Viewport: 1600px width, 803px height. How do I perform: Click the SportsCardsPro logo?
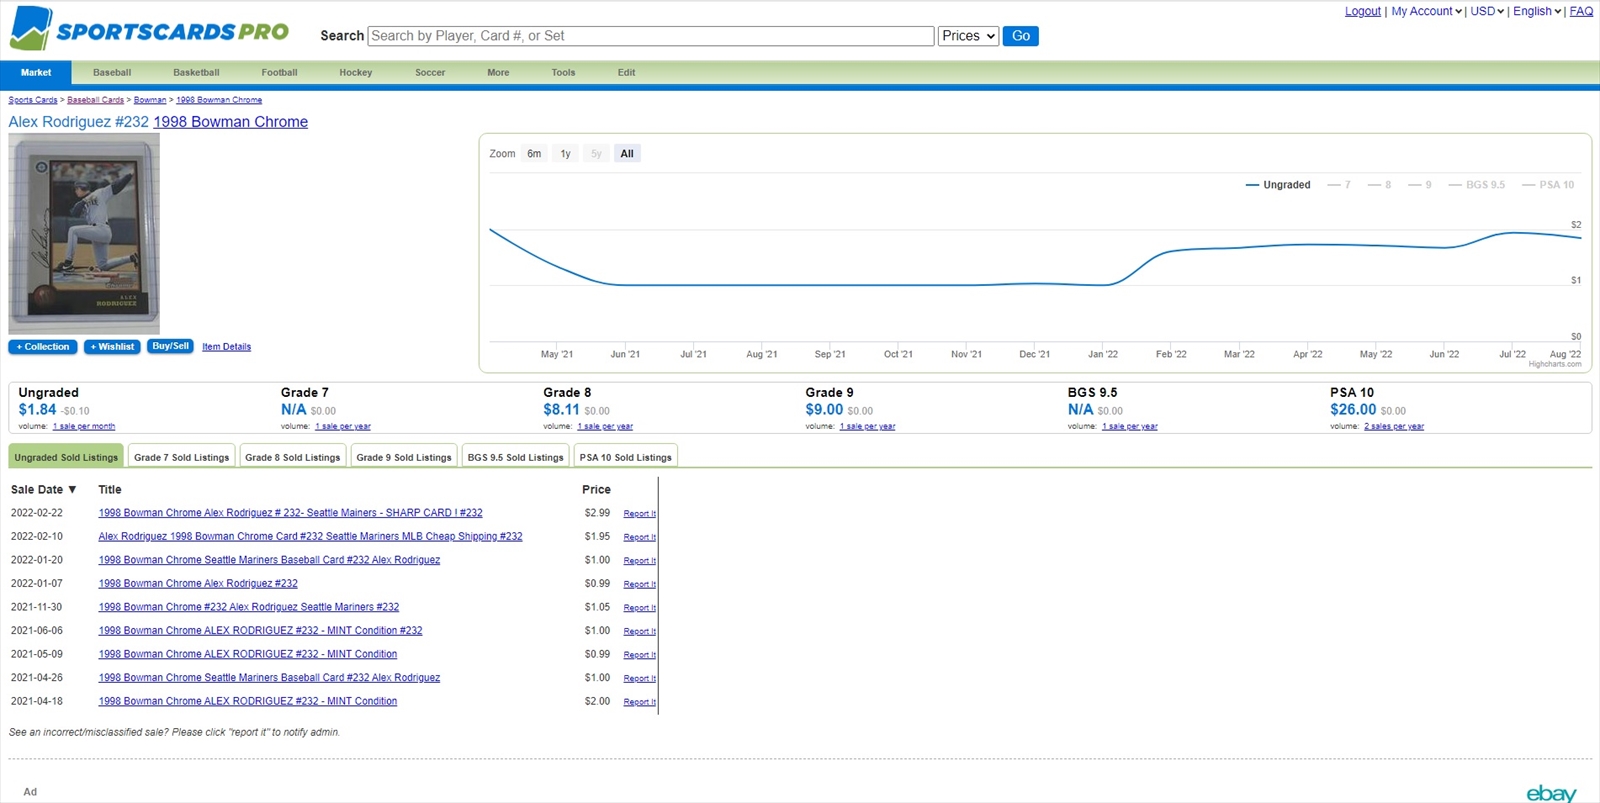[x=149, y=28]
